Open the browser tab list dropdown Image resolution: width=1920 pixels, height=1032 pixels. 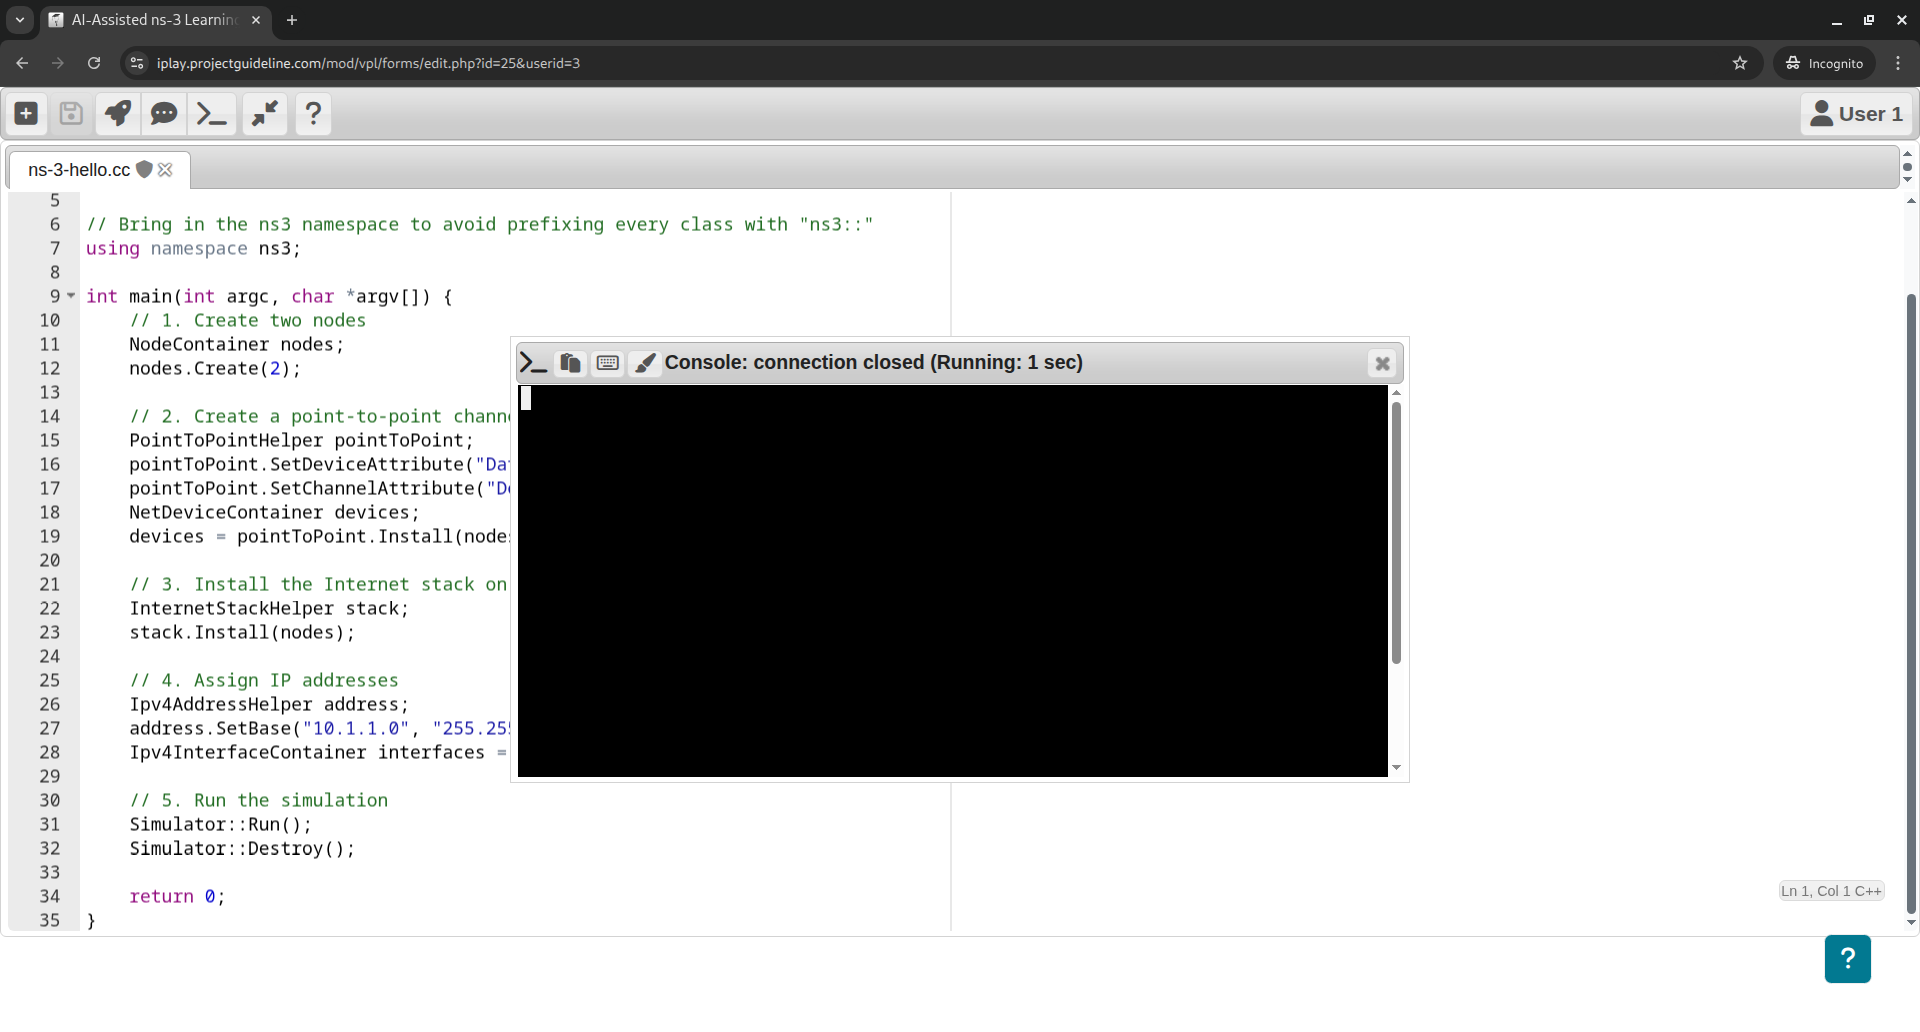pos(20,20)
